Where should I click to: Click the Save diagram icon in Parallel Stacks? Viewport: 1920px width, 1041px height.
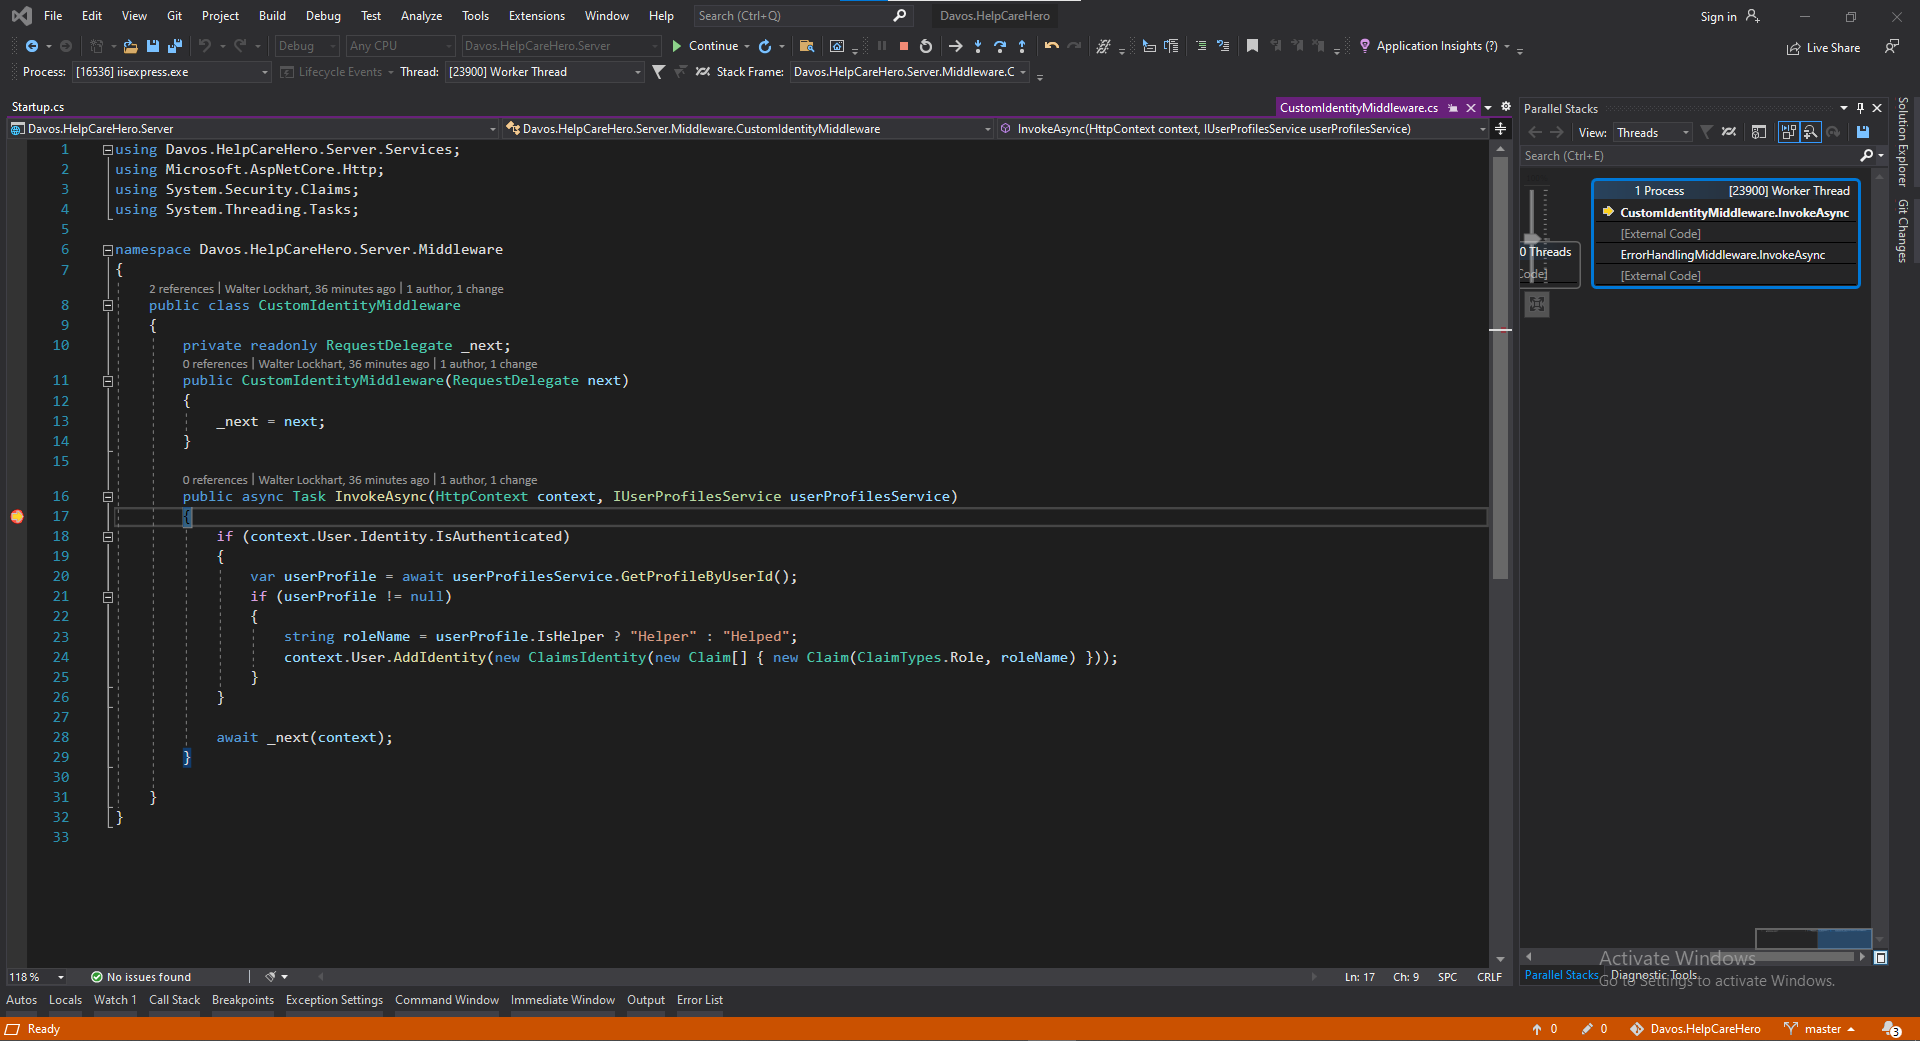coord(1863,132)
